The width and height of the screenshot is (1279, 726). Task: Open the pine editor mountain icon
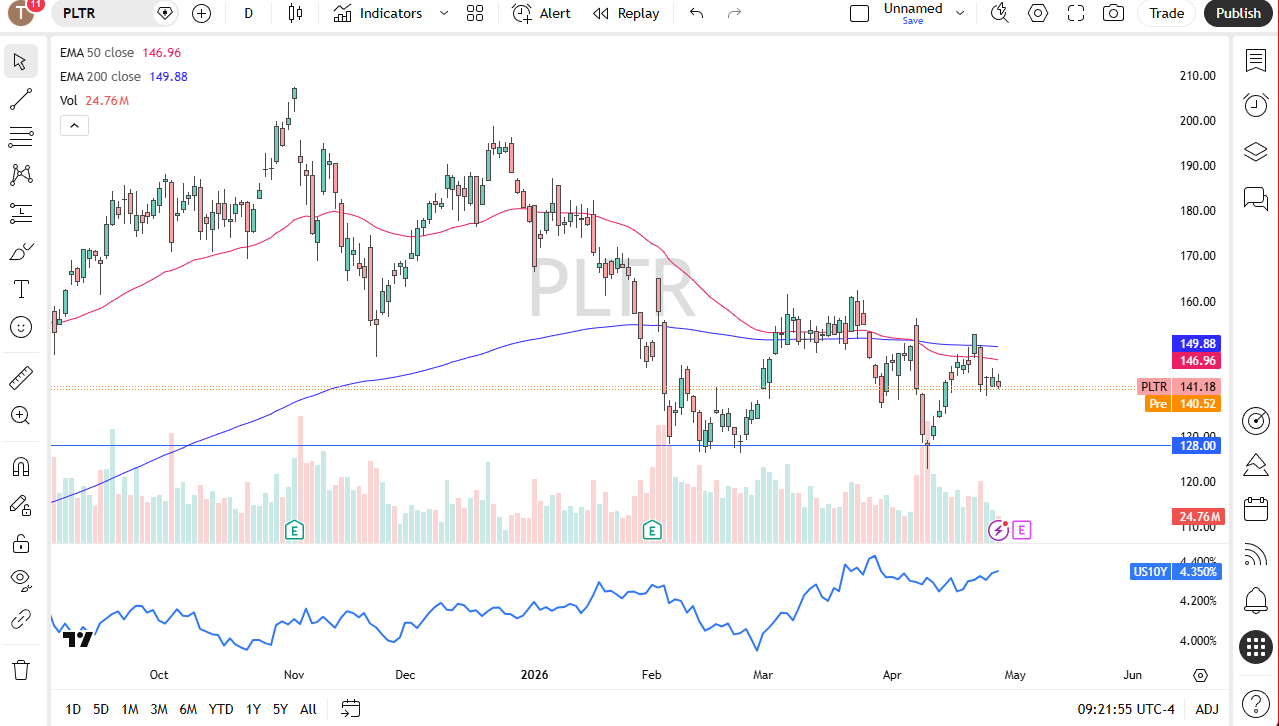(x=1256, y=465)
